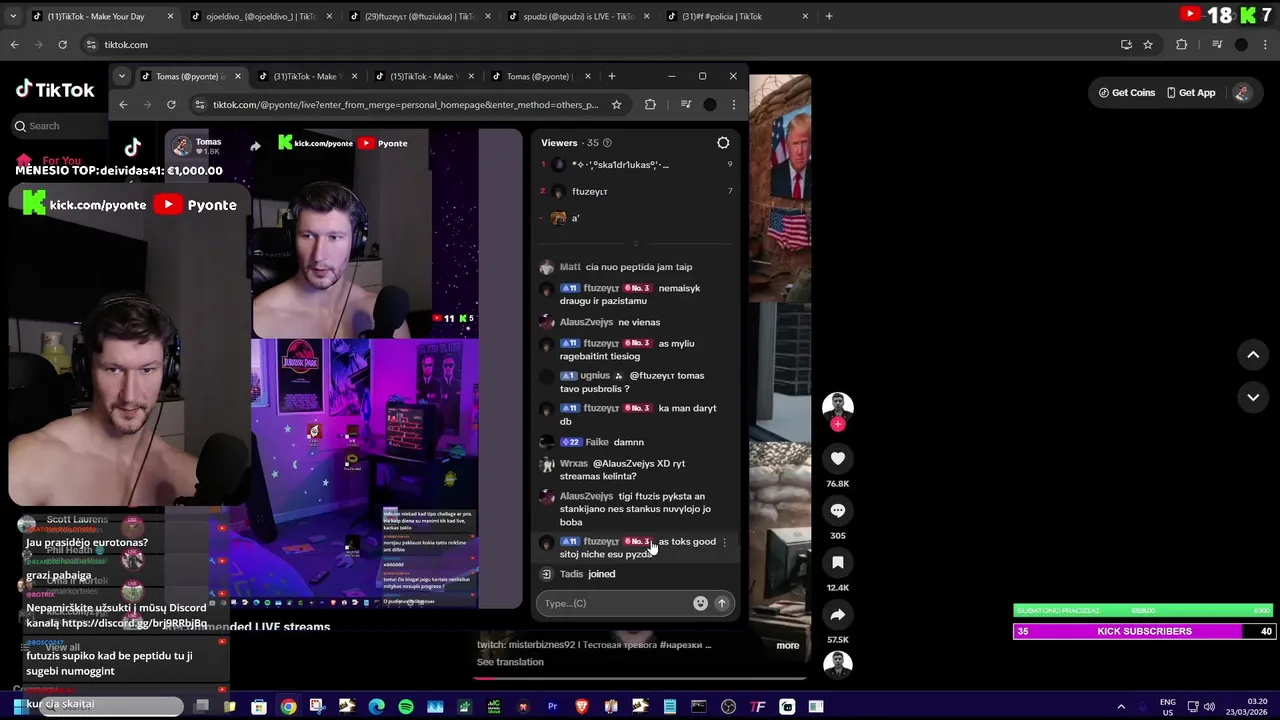Click the Viewers info question mark icon
Screen dimensions: 1280x720
click(607, 143)
